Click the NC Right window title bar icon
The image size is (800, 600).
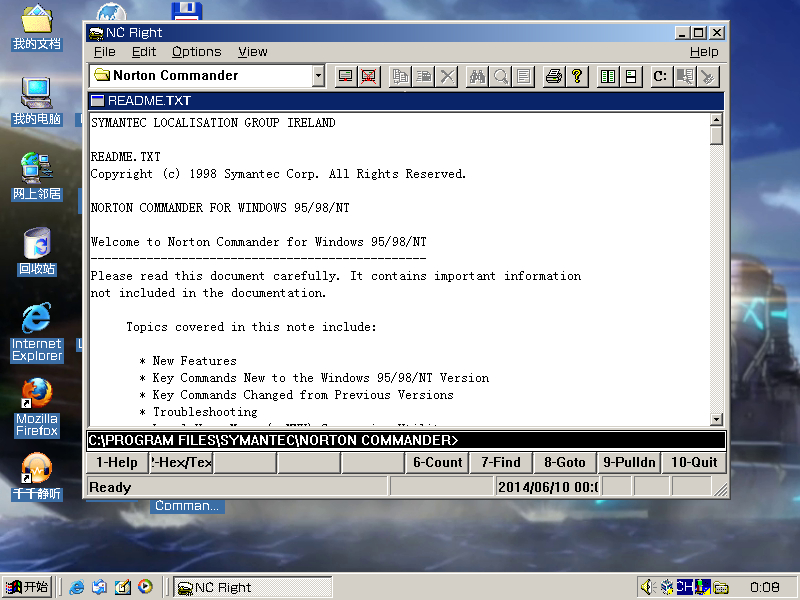coord(96,33)
